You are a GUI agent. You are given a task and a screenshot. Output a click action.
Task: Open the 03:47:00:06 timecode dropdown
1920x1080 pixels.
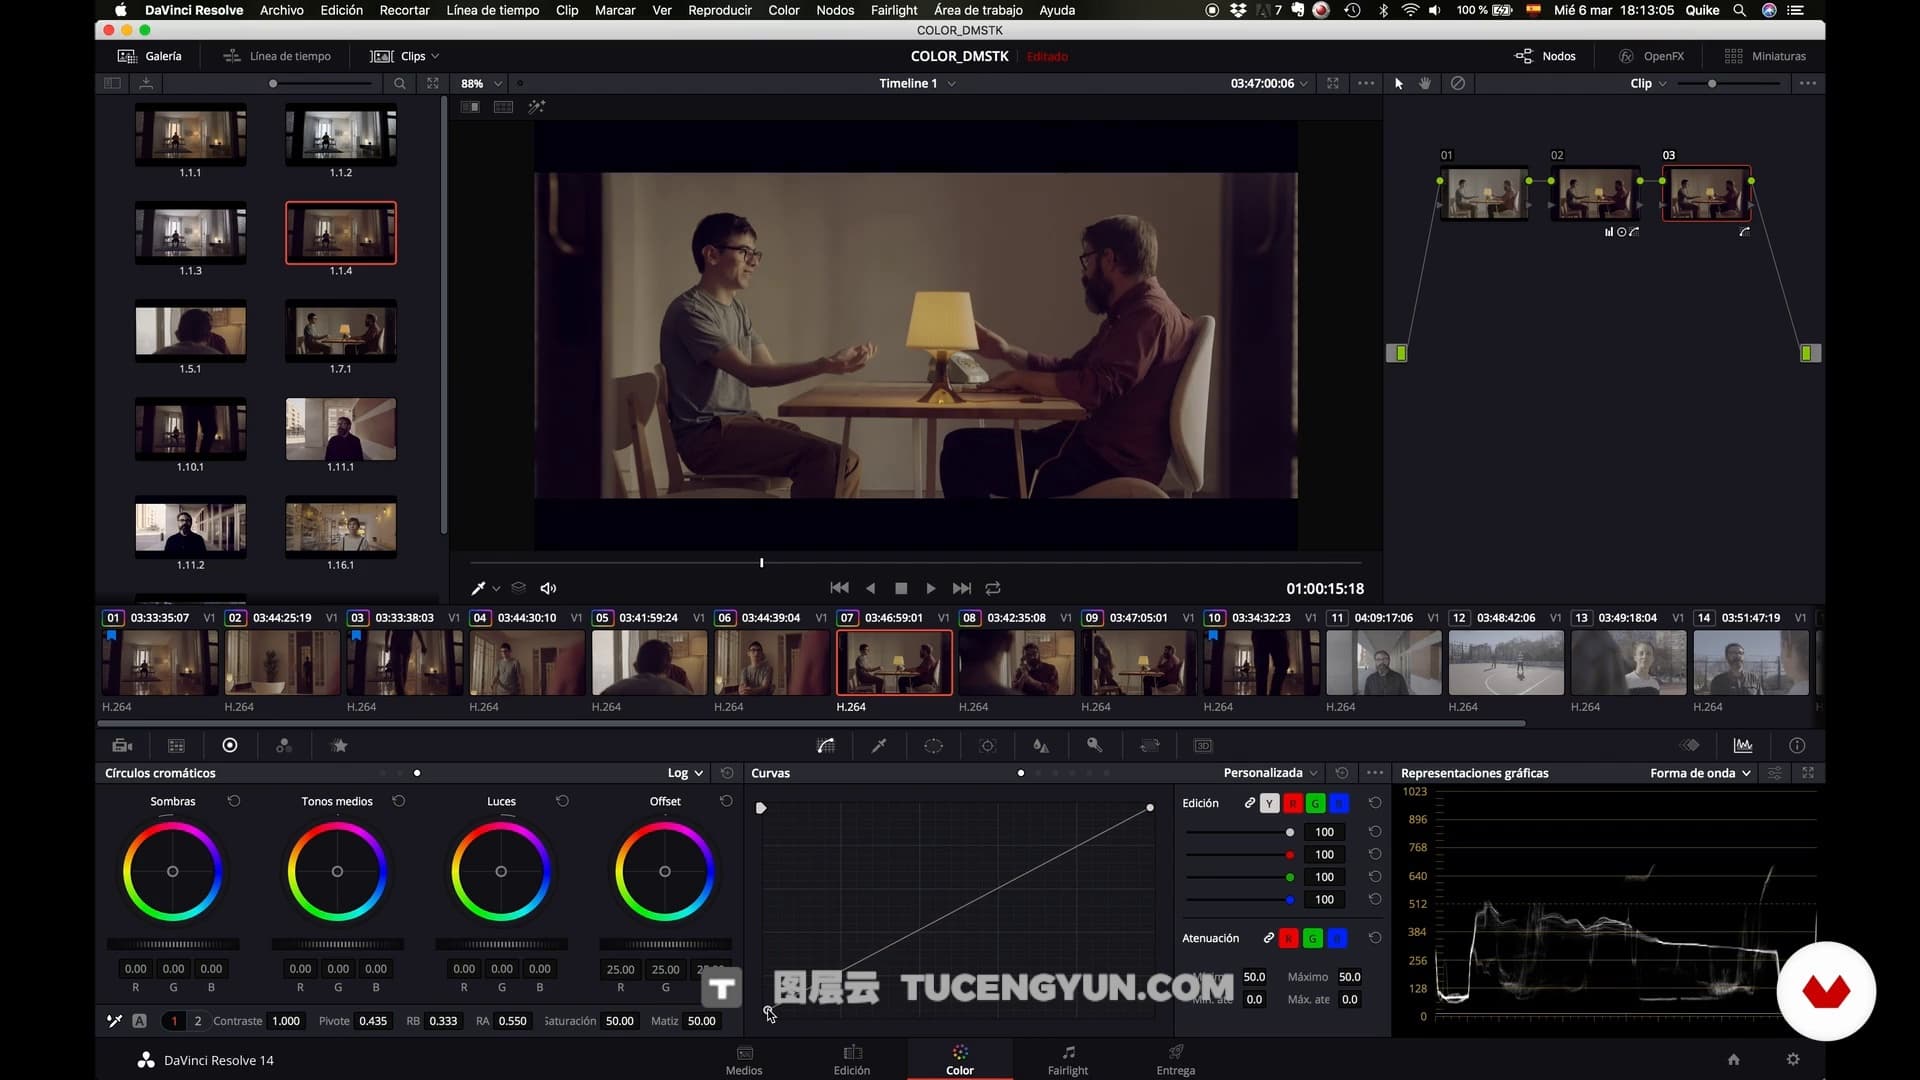[1269, 84]
